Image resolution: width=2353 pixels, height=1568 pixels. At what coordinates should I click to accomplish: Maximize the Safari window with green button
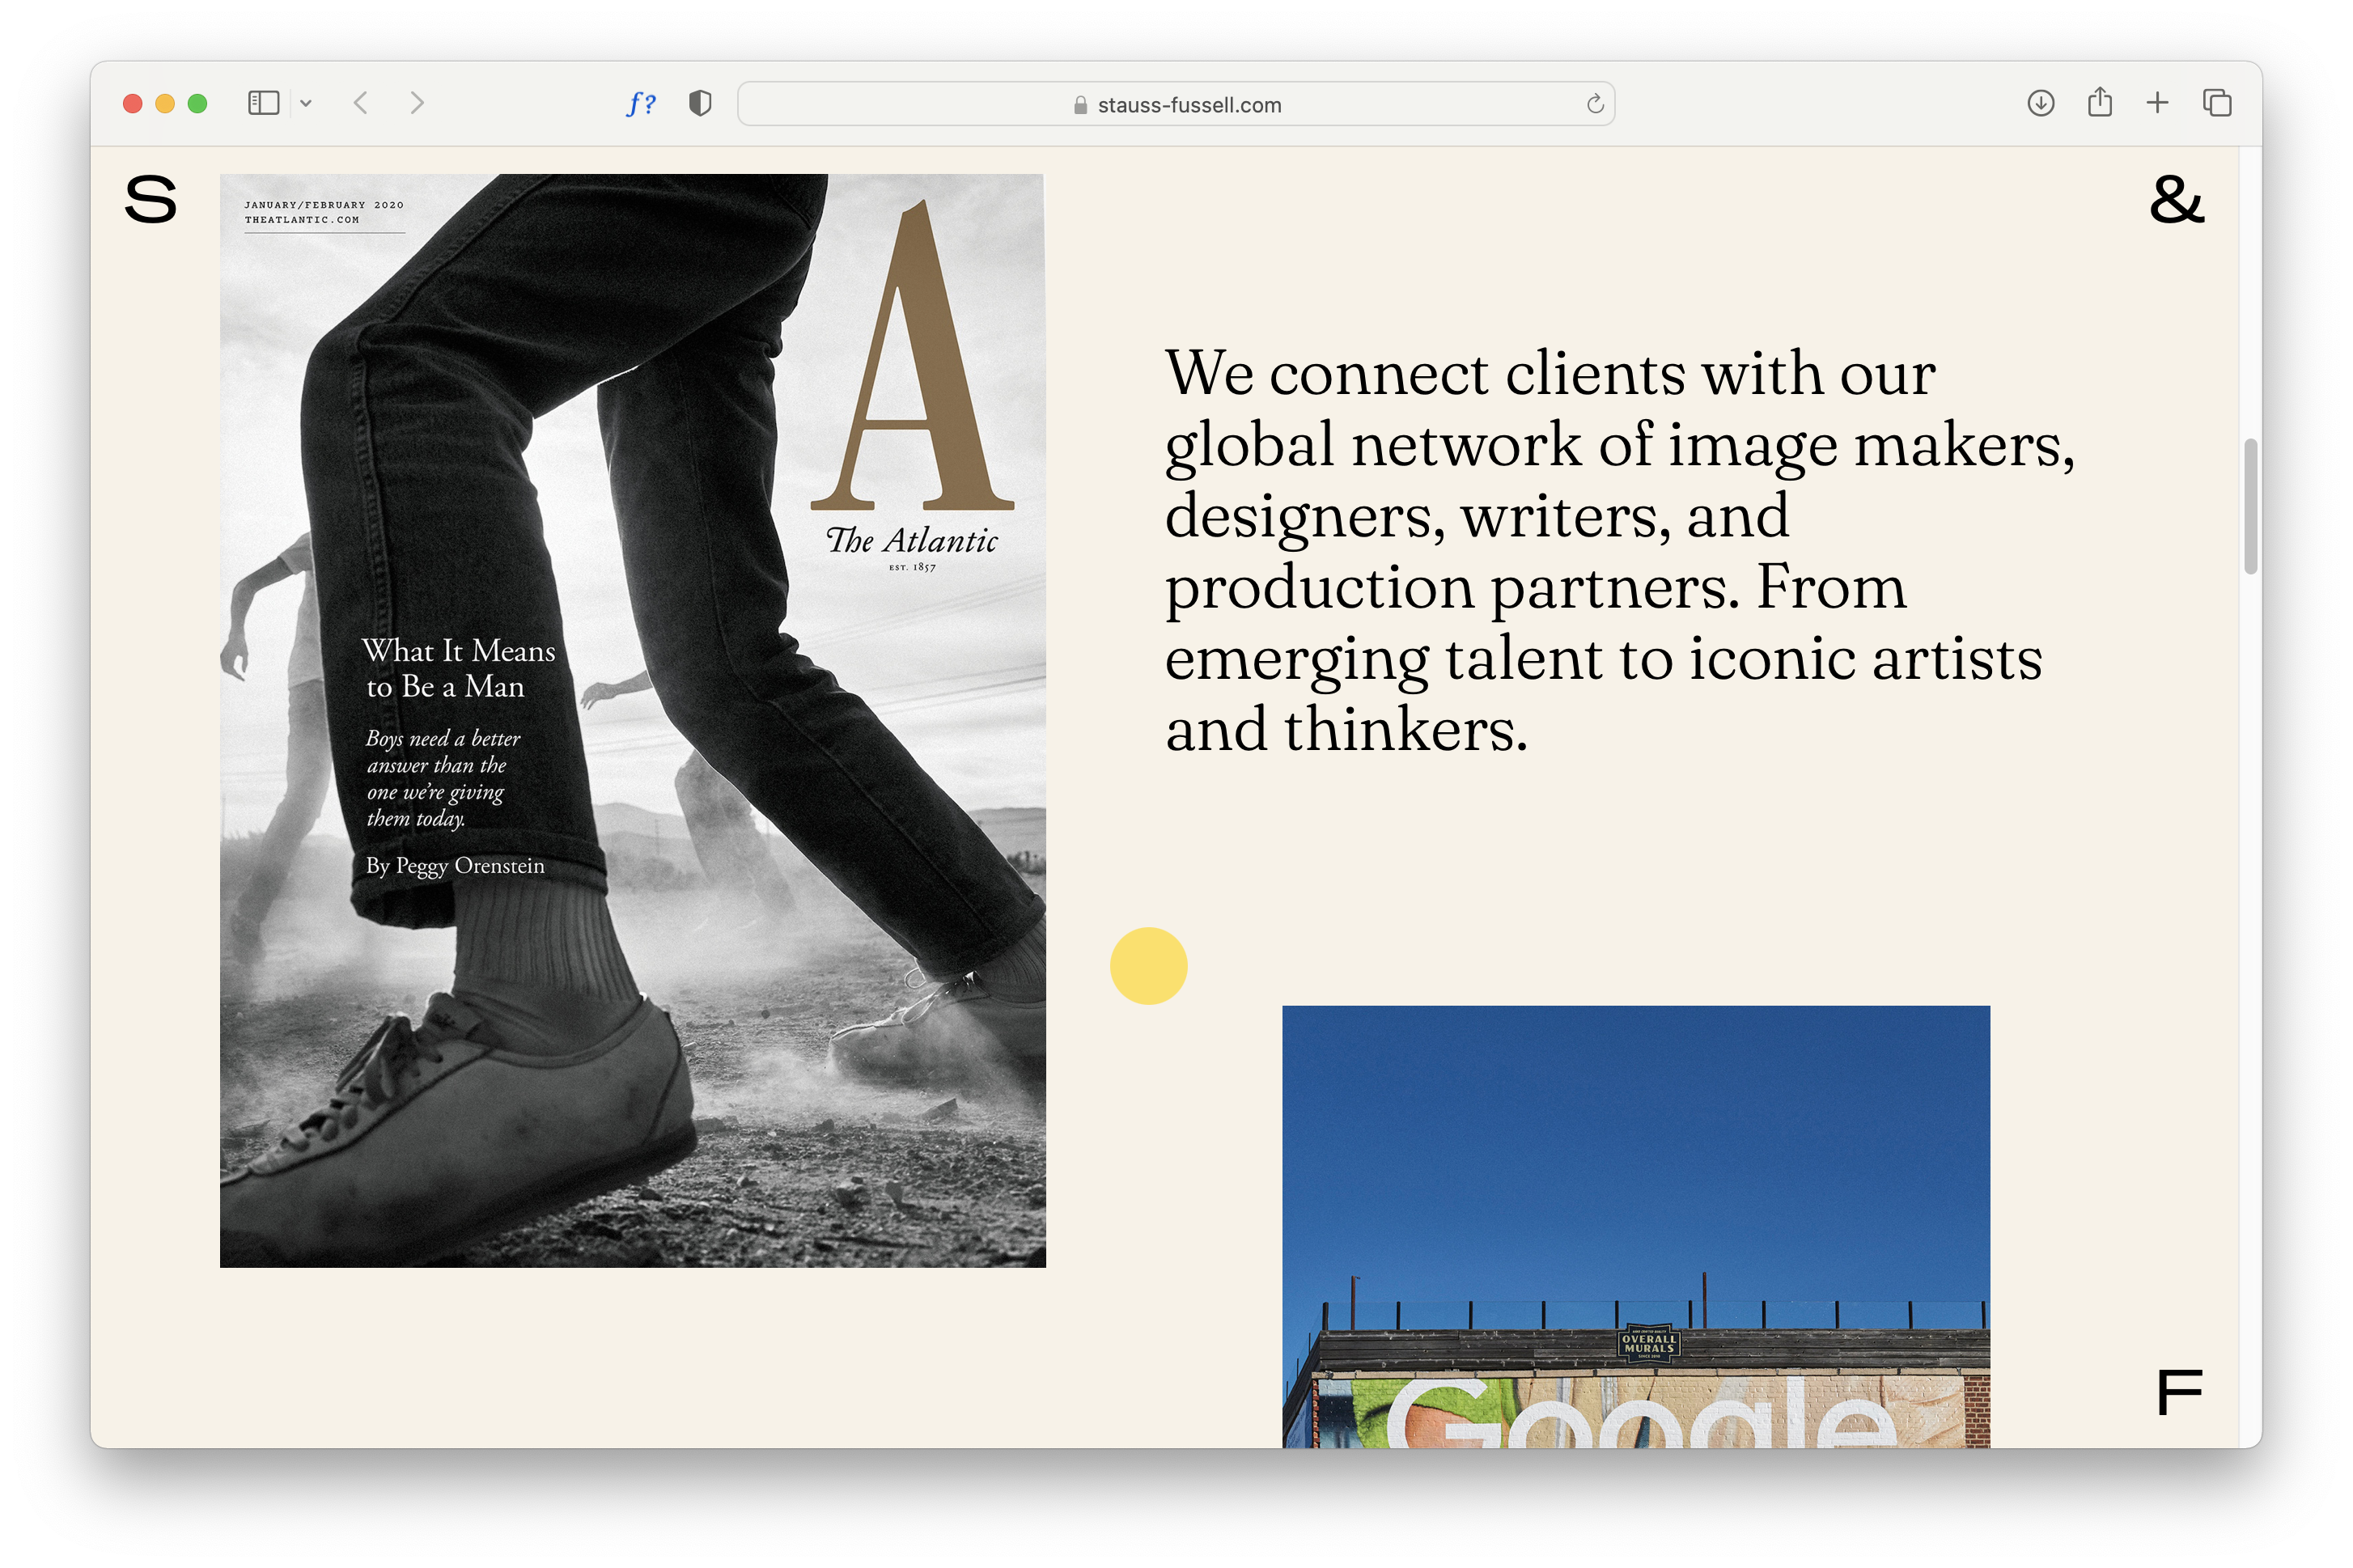198,103
